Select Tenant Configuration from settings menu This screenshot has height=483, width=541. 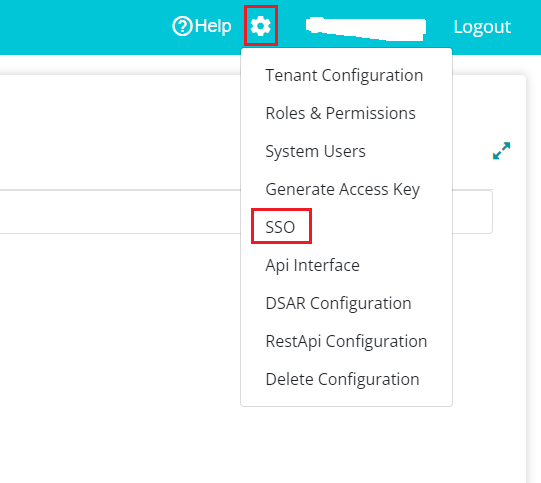(344, 75)
